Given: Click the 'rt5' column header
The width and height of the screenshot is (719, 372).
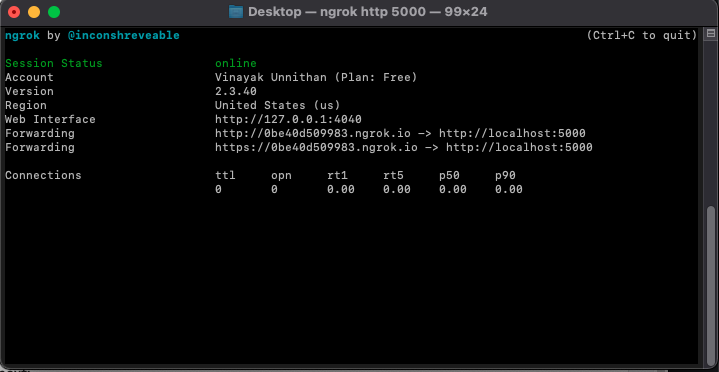Looking at the screenshot, I should [x=393, y=175].
